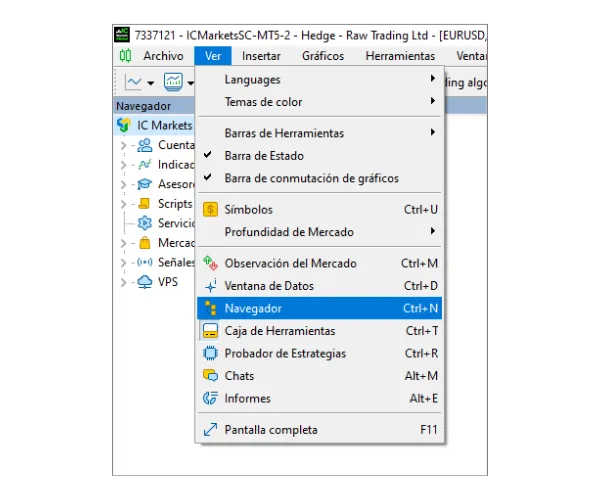Choose Chats menu entry
The height and width of the screenshot is (500, 600).
point(320,376)
